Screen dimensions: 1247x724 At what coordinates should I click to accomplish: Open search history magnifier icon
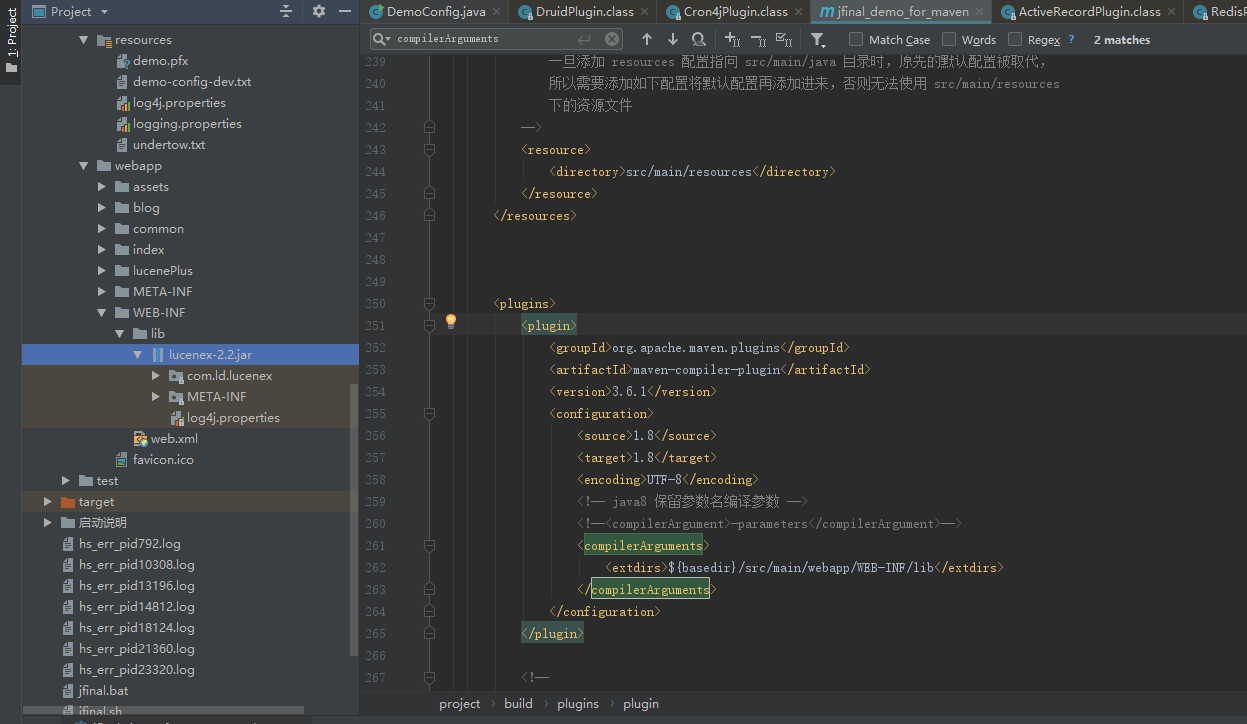pyautogui.click(x=382, y=39)
